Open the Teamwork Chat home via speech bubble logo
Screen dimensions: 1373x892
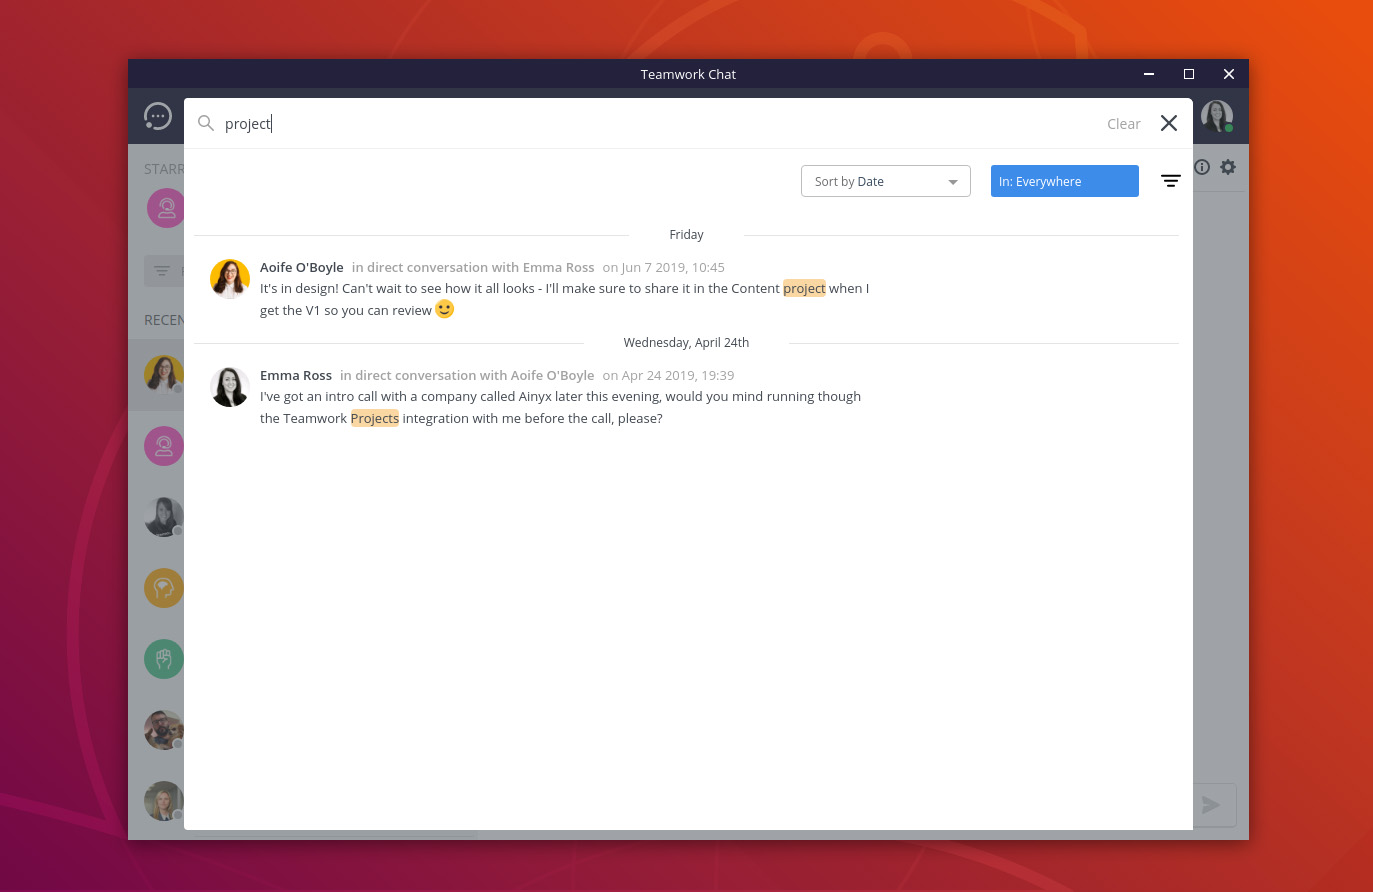tap(158, 116)
